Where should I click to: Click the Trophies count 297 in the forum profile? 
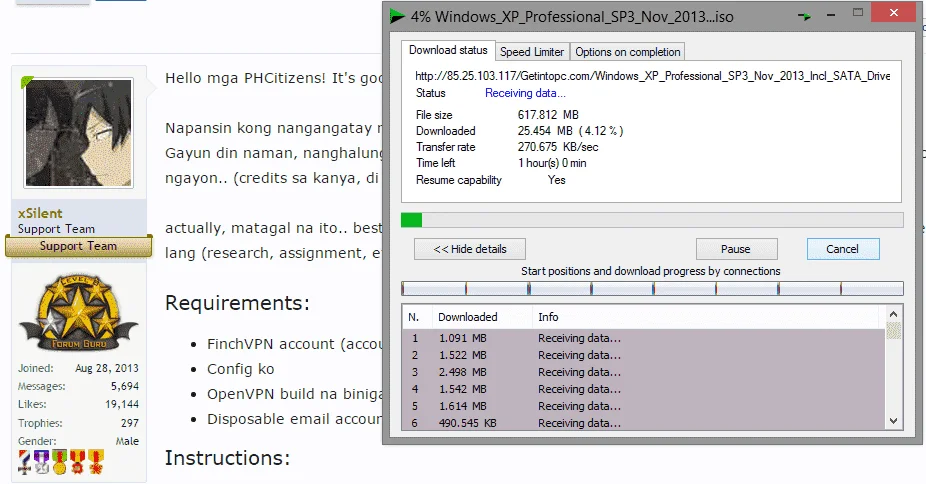pyautogui.click(x=129, y=423)
